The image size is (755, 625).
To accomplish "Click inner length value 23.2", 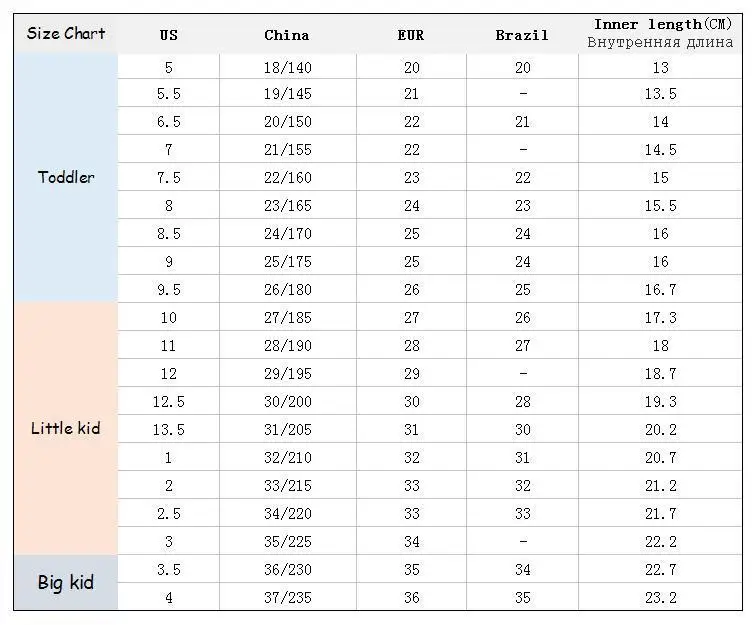I will pos(661,598).
